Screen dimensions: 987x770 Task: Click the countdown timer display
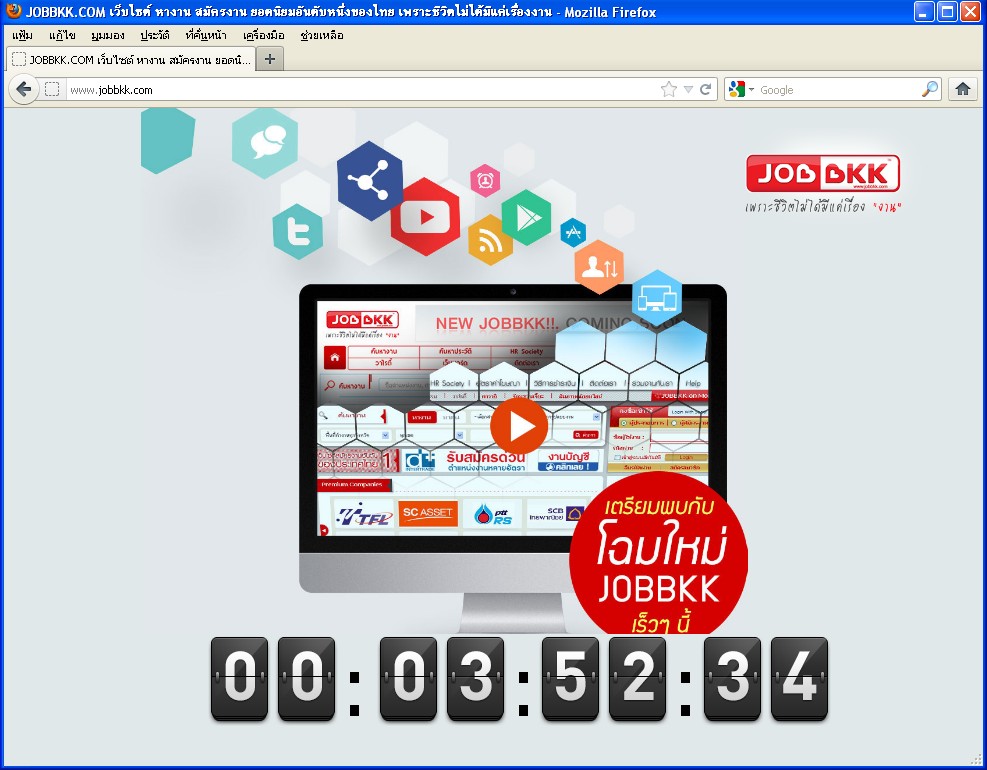coord(519,678)
